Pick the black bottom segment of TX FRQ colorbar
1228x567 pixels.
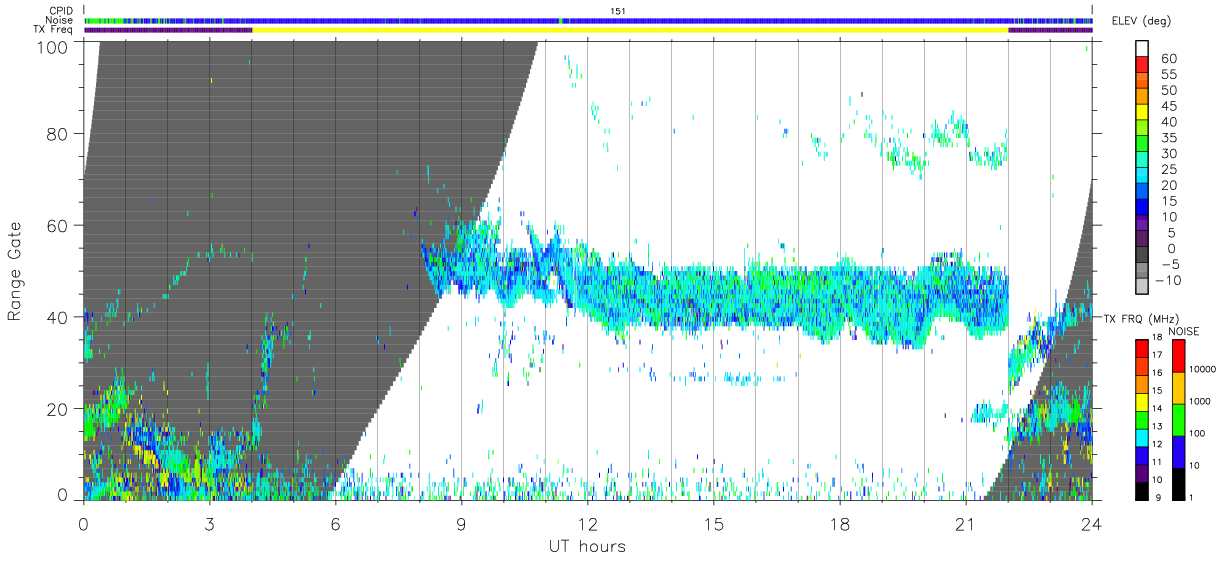coord(1142,491)
